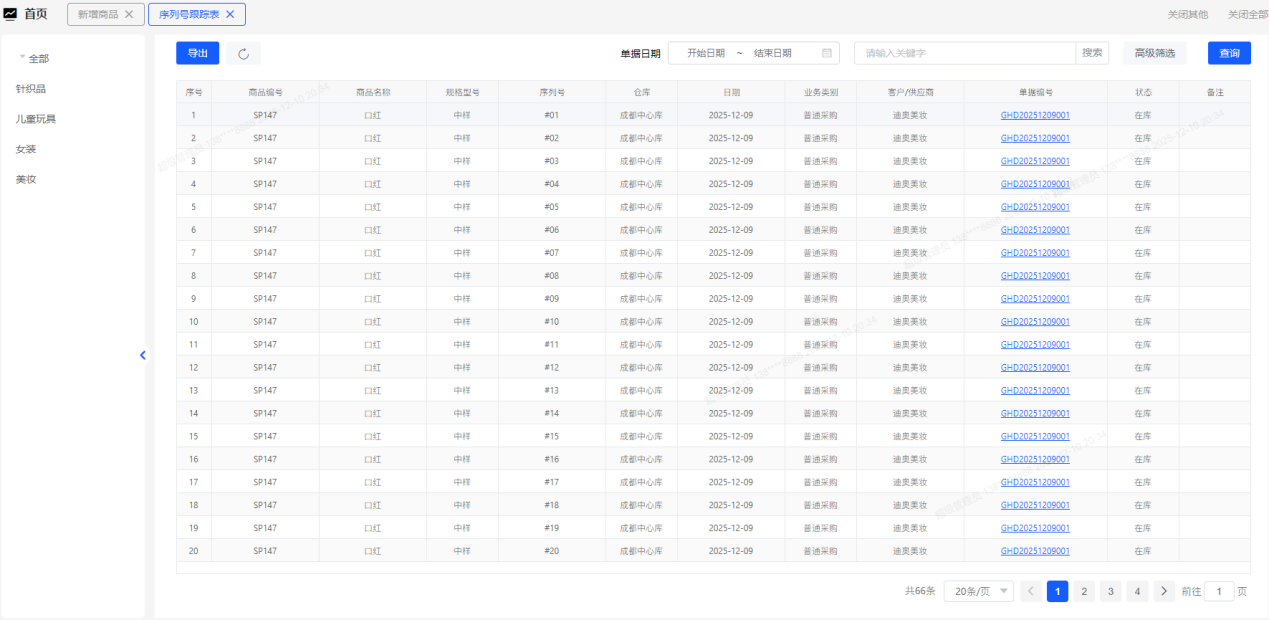
Task: Open 高级筛选 advanced filter
Action: [x=1155, y=53]
